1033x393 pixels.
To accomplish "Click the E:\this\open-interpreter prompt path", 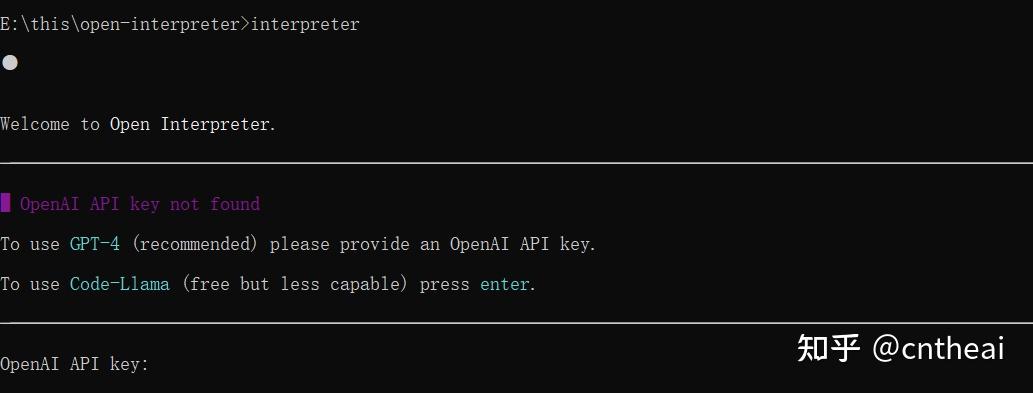I will click(123, 25).
